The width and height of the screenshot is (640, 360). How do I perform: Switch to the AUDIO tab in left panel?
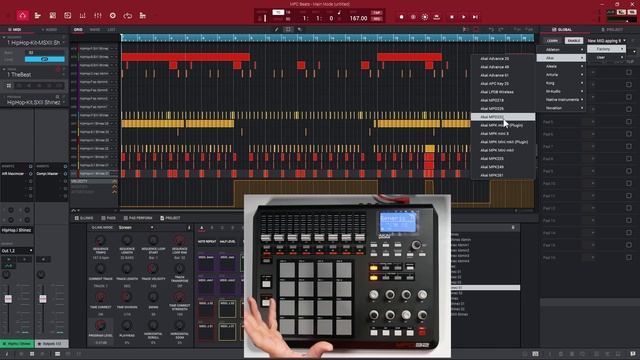point(49,30)
